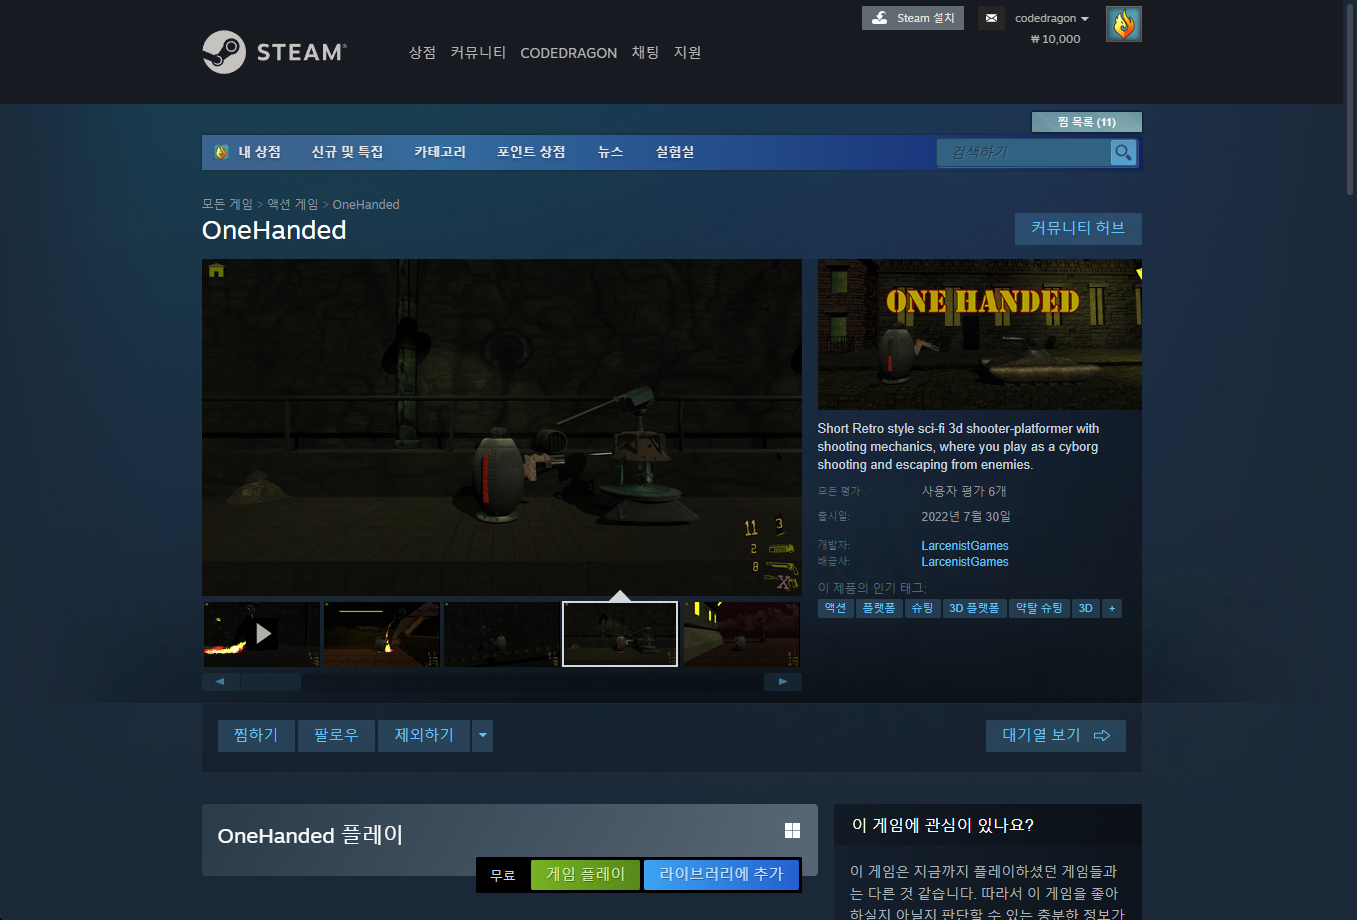The image size is (1357, 920).
Task: Open the 신규 및 특집 tab
Action: (x=347, y=152)
